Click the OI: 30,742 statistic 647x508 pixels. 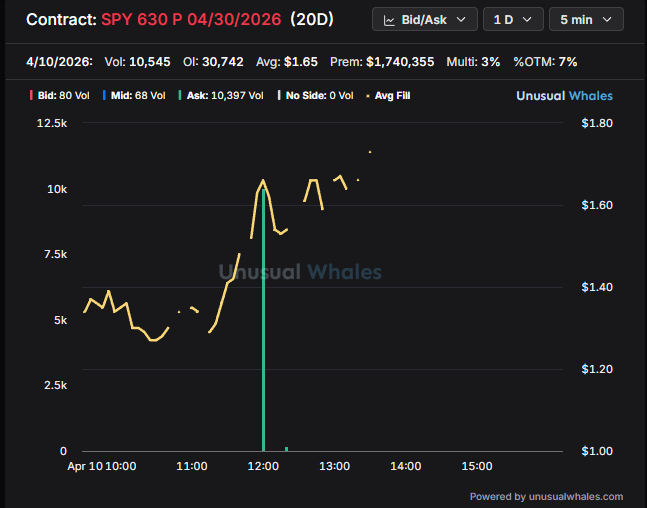point(213,62)
